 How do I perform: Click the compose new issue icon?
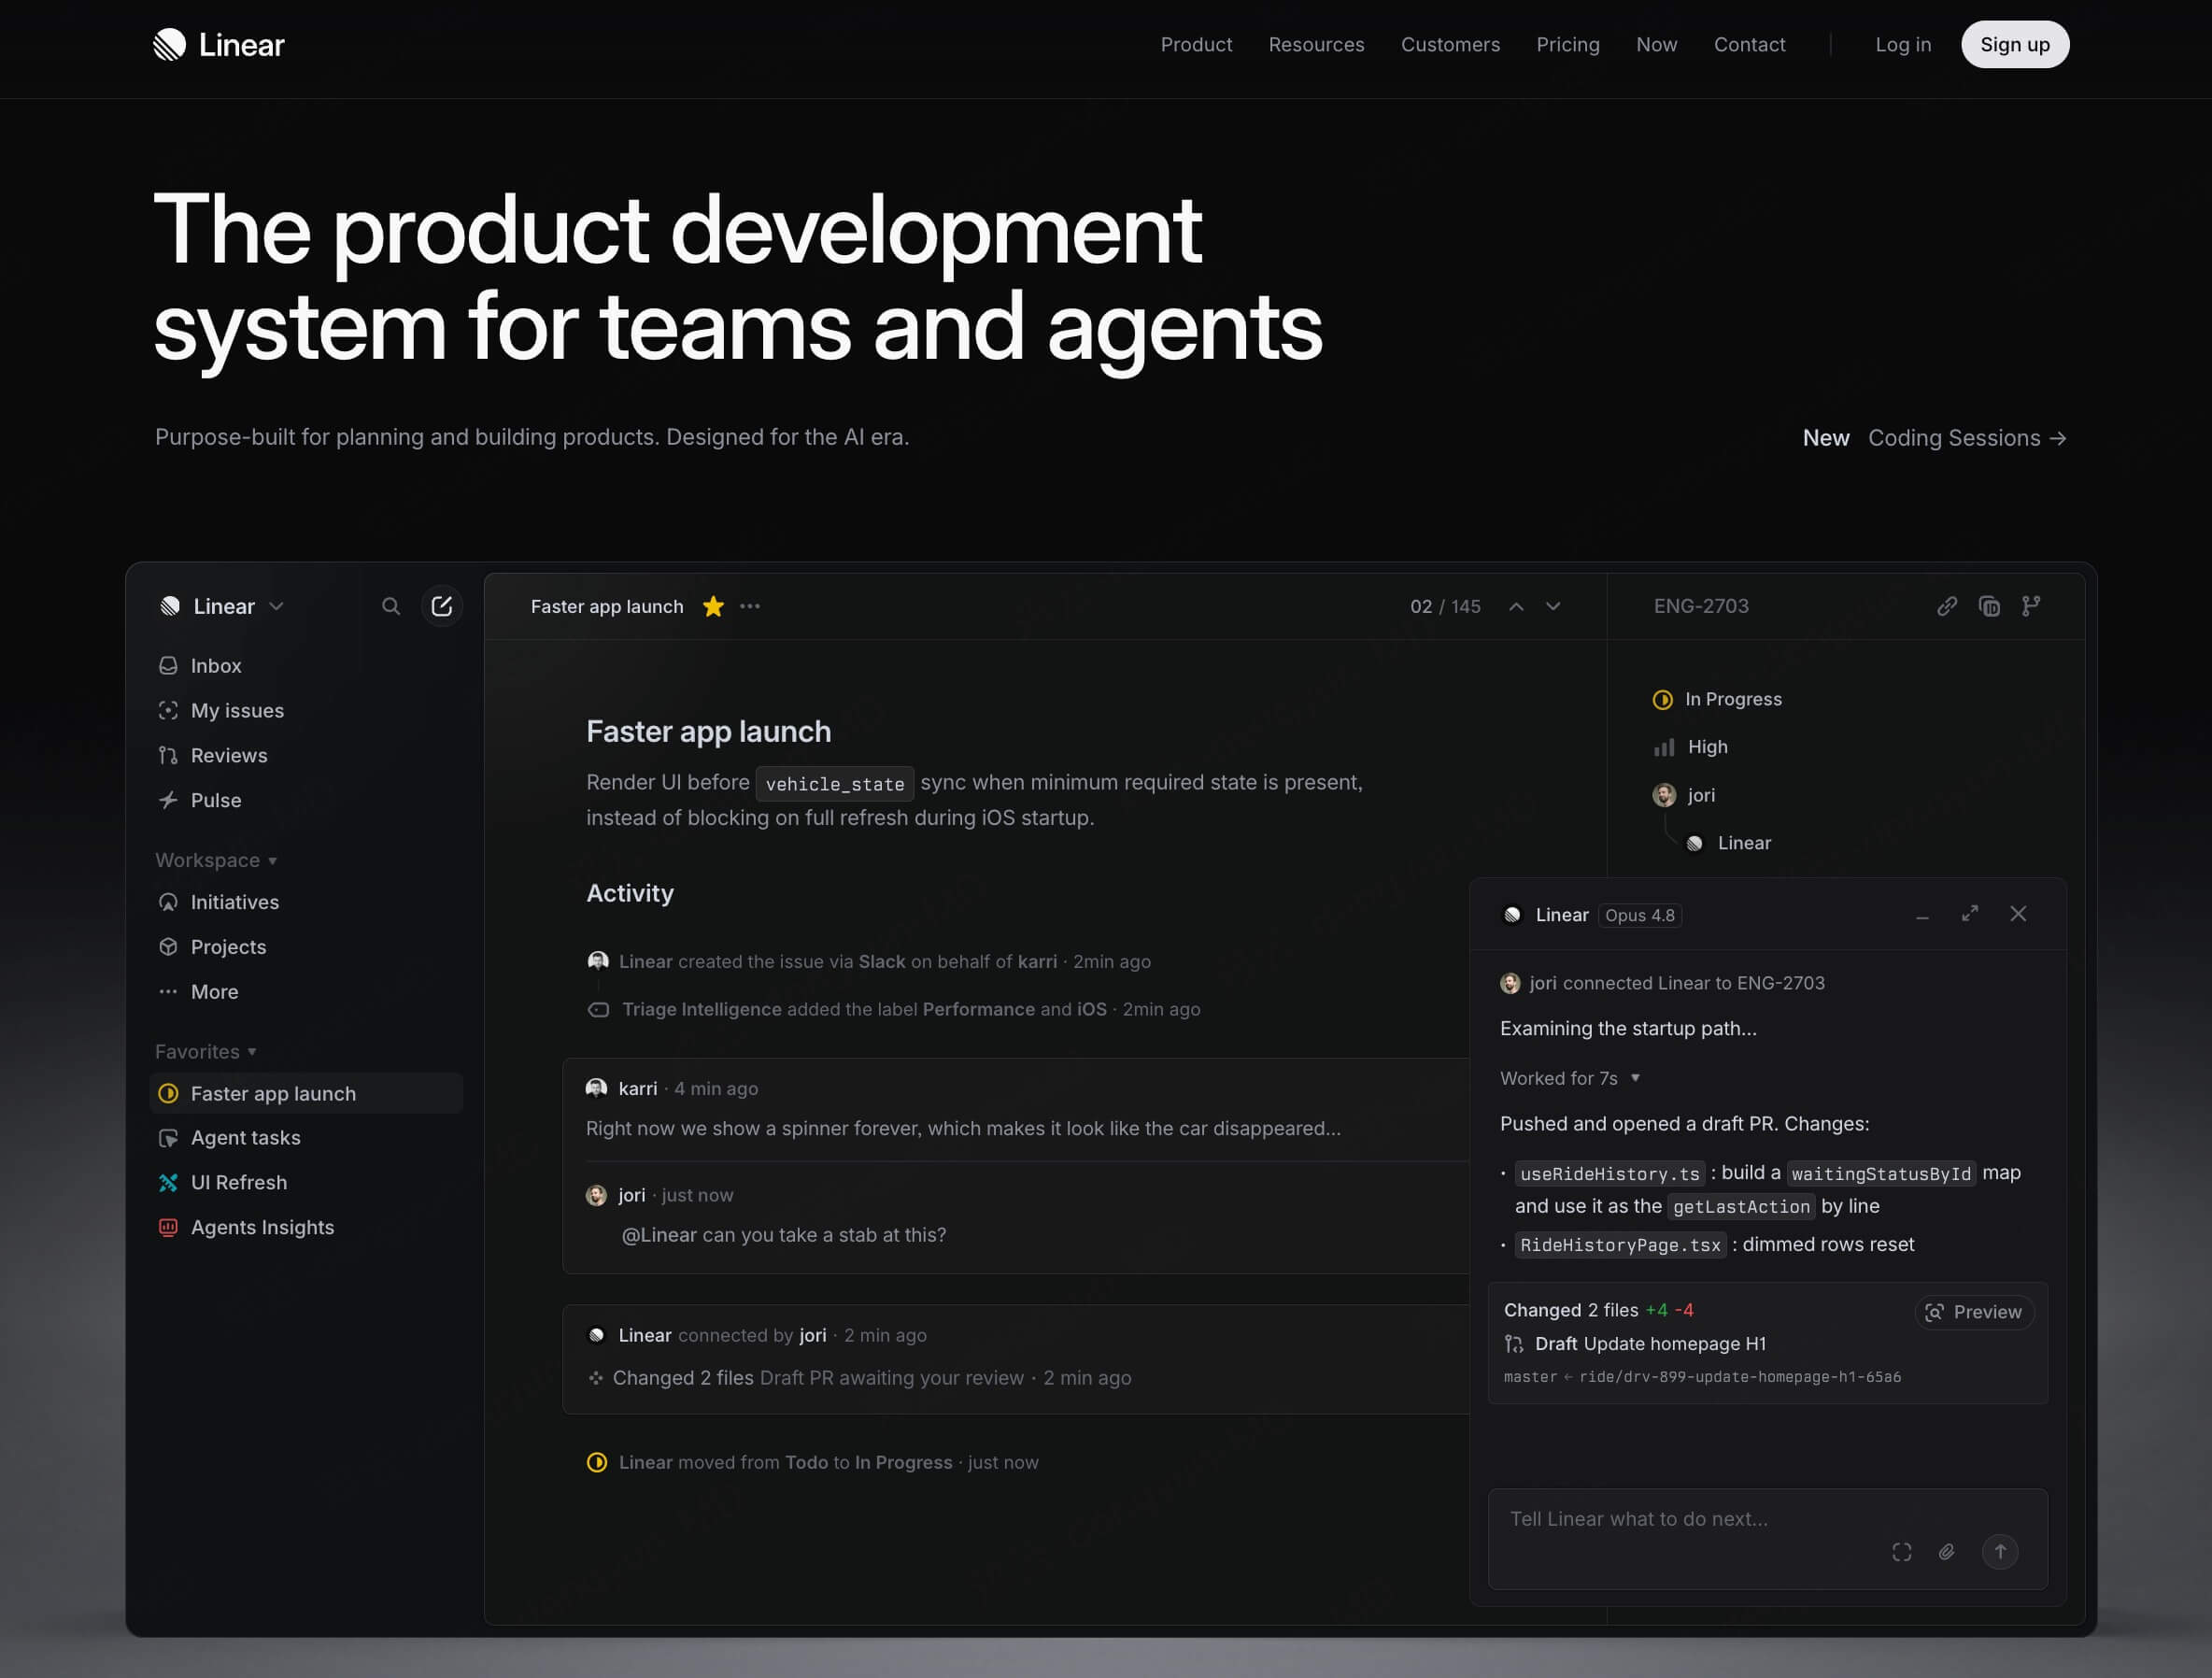tap(441, 606)
